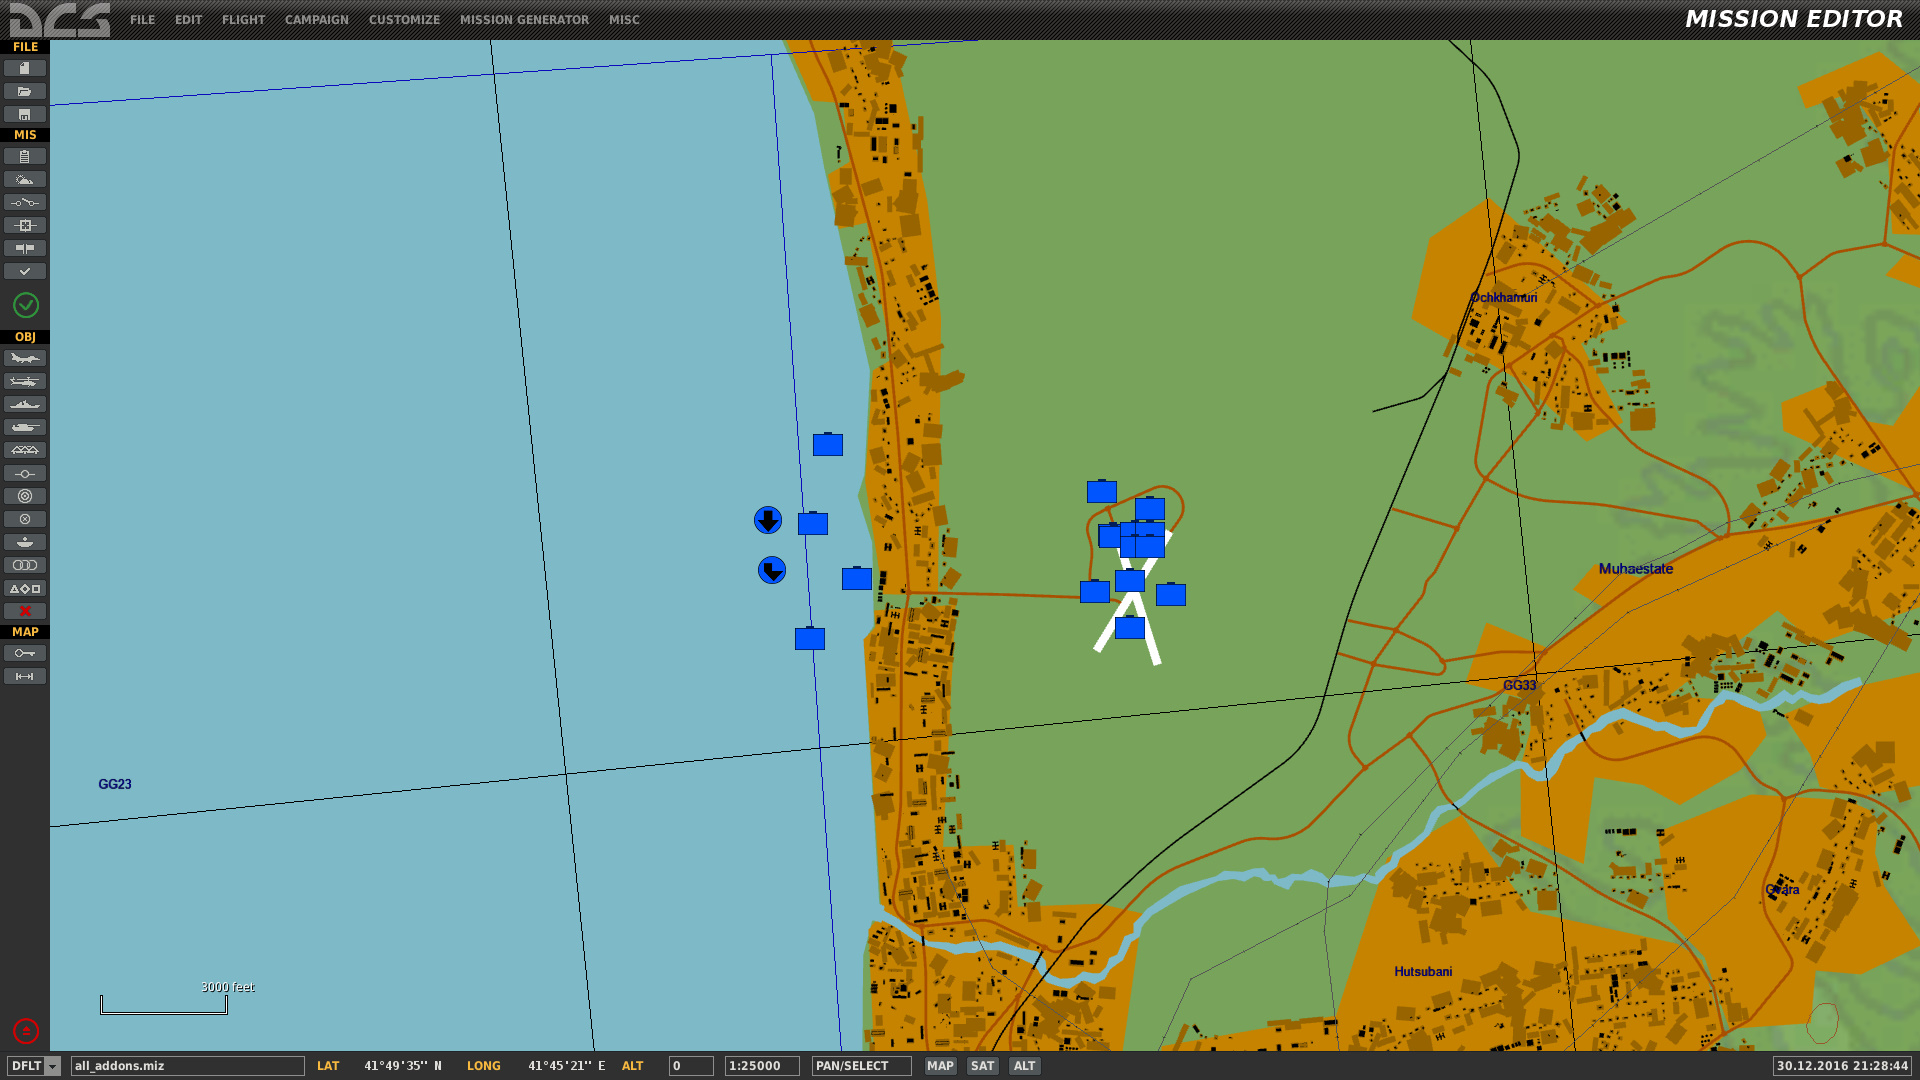Open the triggers switch tool
The image size is (1920, 1080).
(24, 202)
